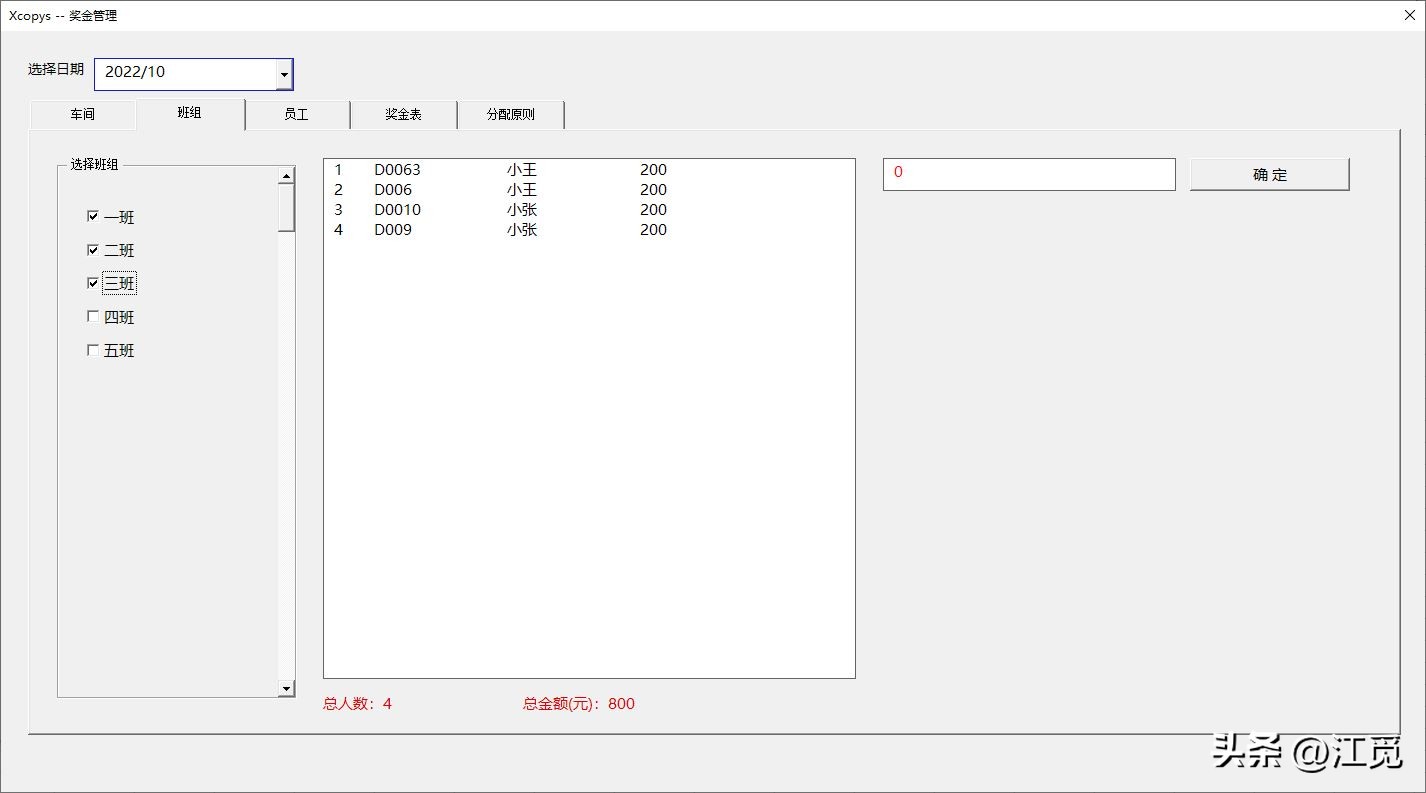Image resolution: width=1426 pixels, height=793 pixels.
Task: Uncheck the 二班 checkbox
Action: (x=93, y=250)
